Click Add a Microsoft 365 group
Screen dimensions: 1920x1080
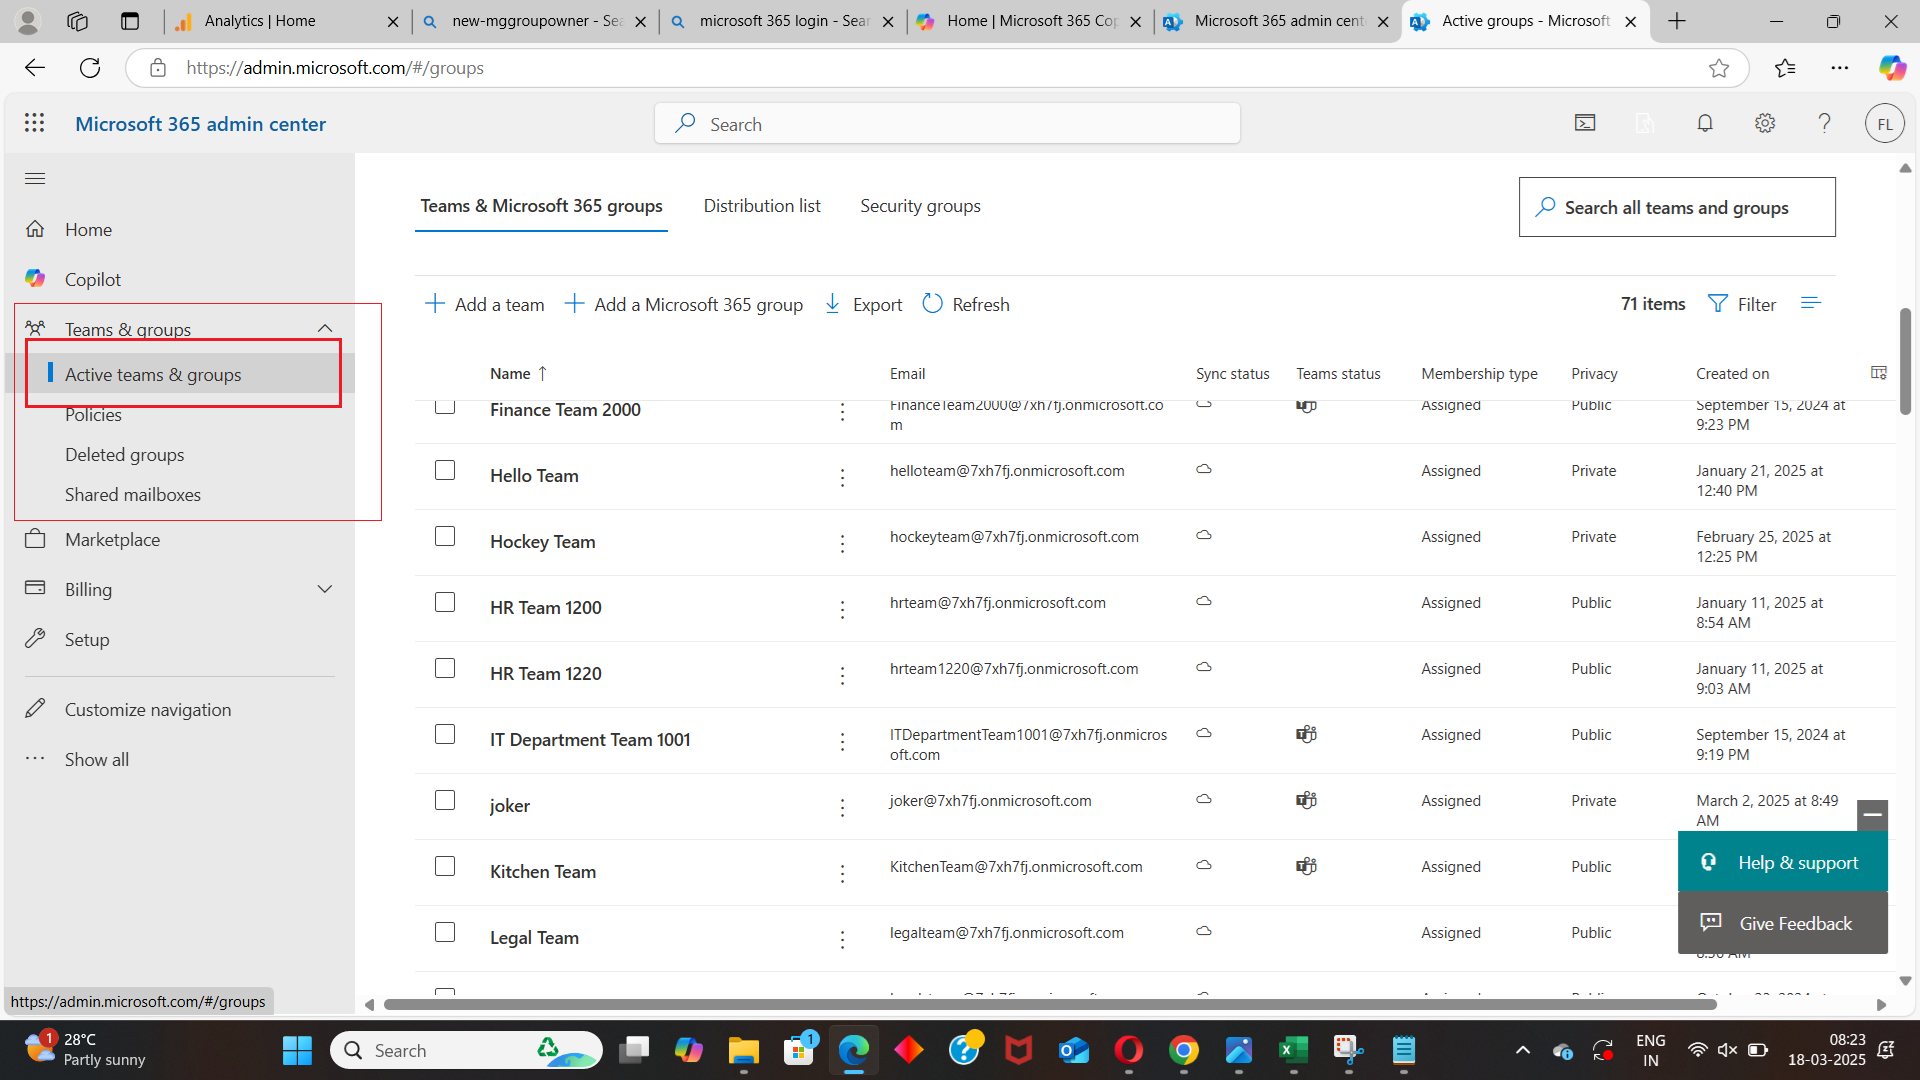(684, 304)
